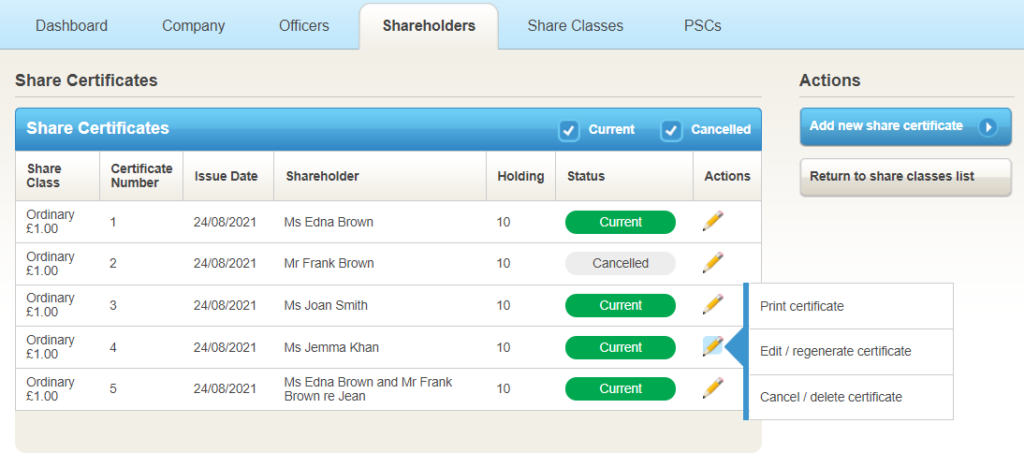This screenshot has height=467, width=1024.
Task: Click pencil icon for Ms Jemma Khan row
Action: tap(713, 346)
